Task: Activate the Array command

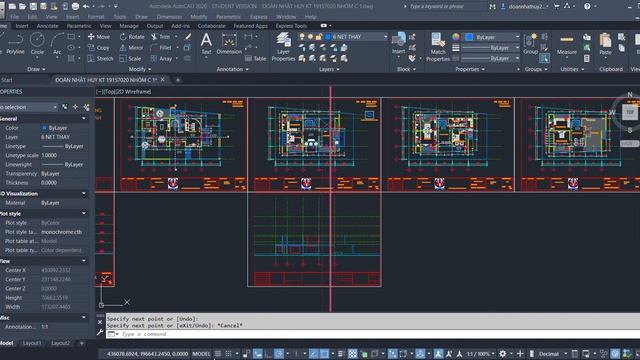Action: (x=161, y=59)
